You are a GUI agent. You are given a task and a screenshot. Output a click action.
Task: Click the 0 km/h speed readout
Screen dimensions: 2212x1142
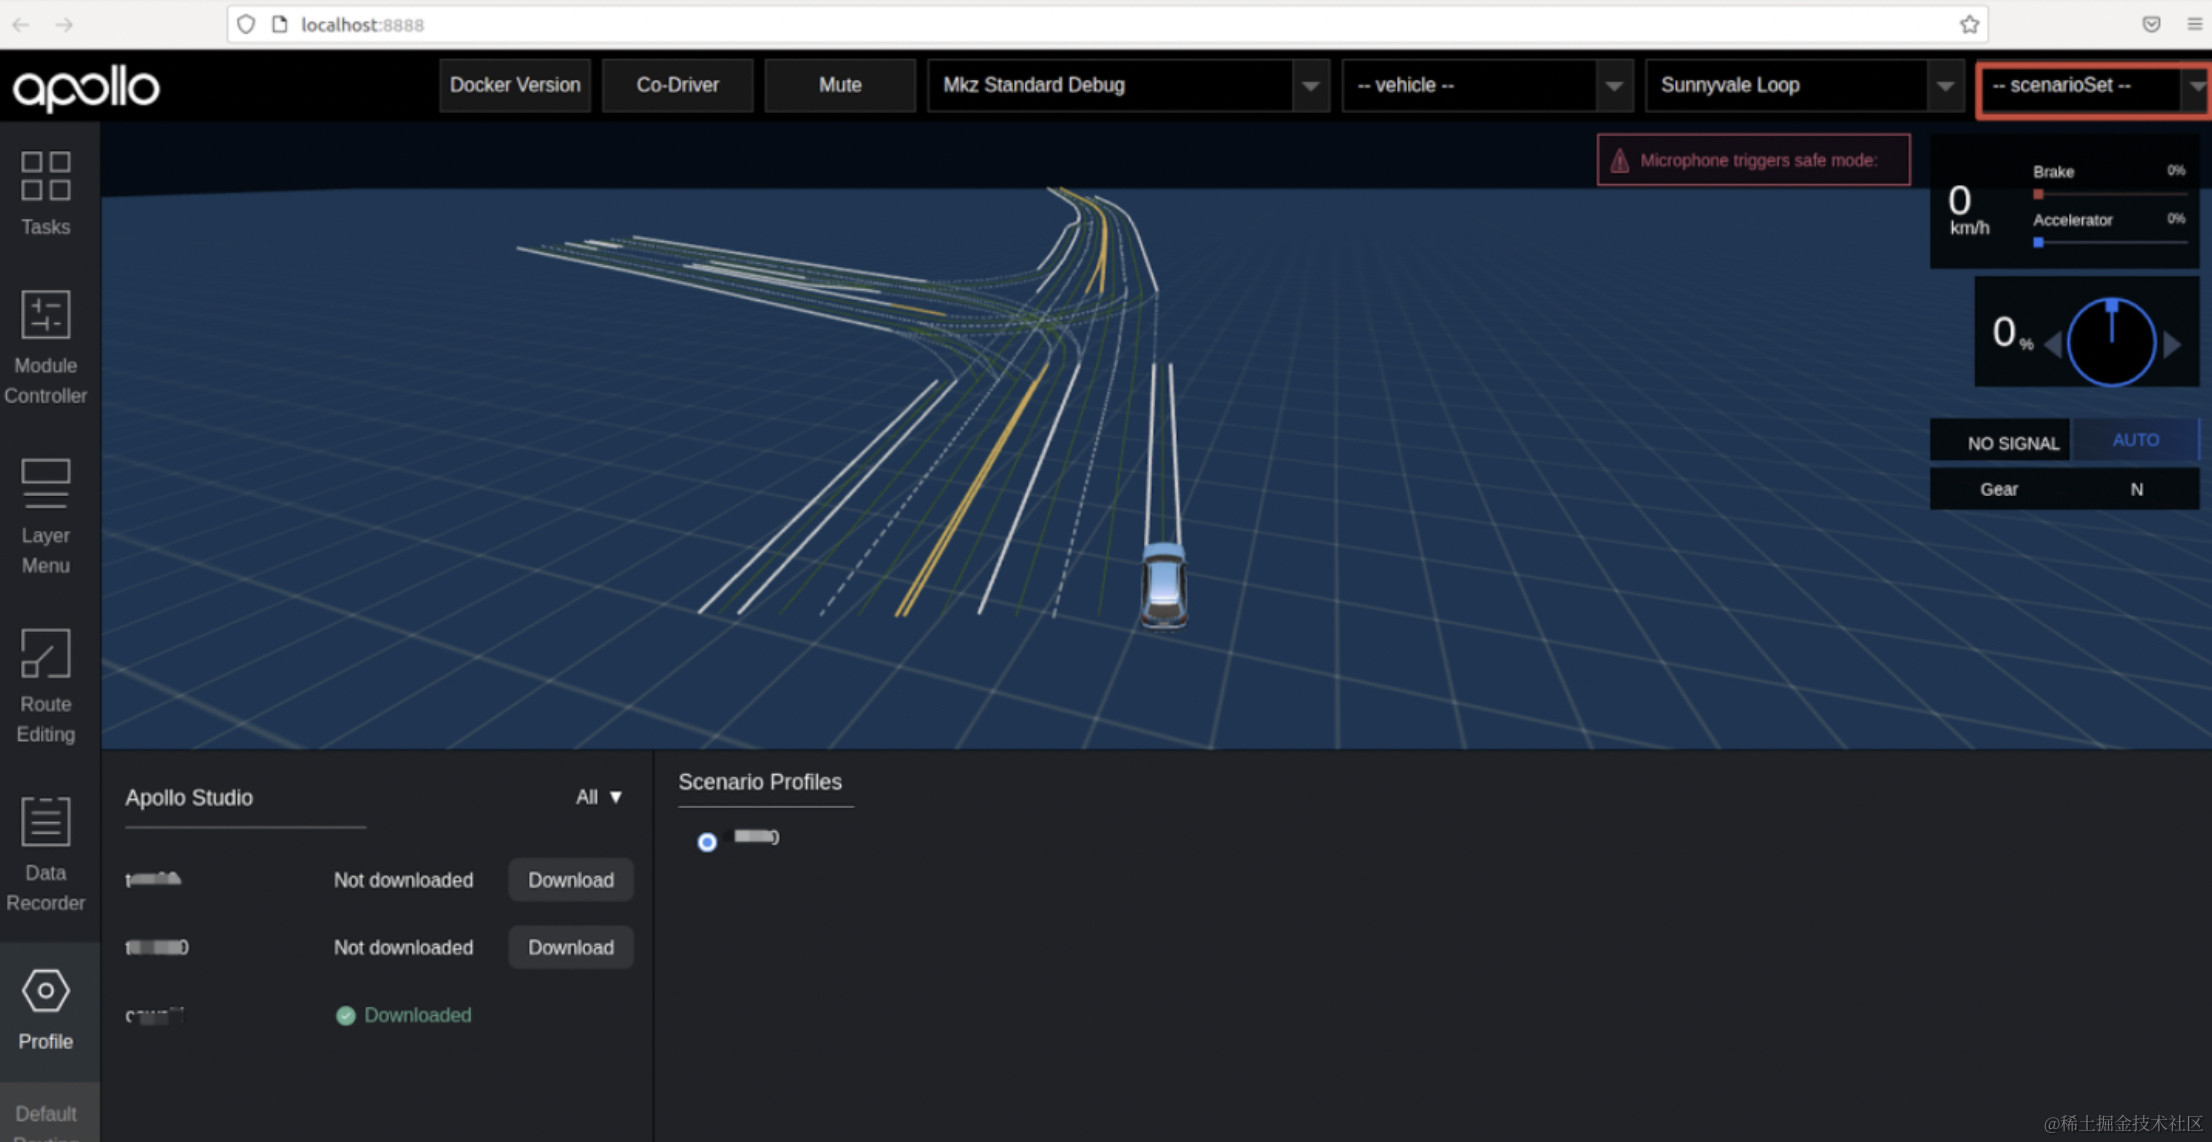(x=1967, y=210)
